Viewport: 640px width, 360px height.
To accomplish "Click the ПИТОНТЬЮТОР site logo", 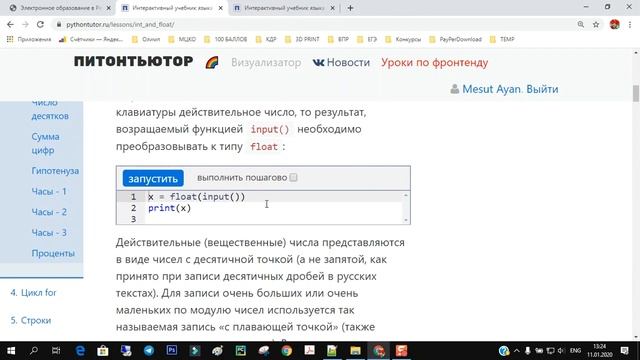I will [133, 62].
